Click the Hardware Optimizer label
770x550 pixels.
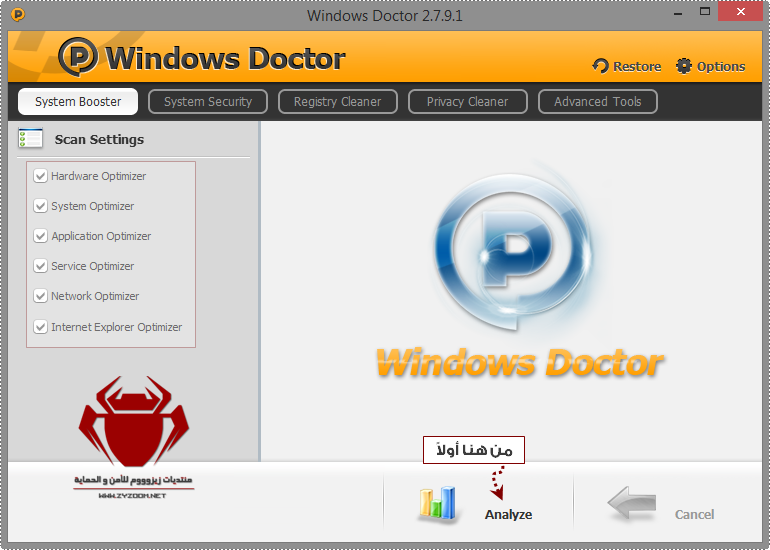tap(99, 176)
